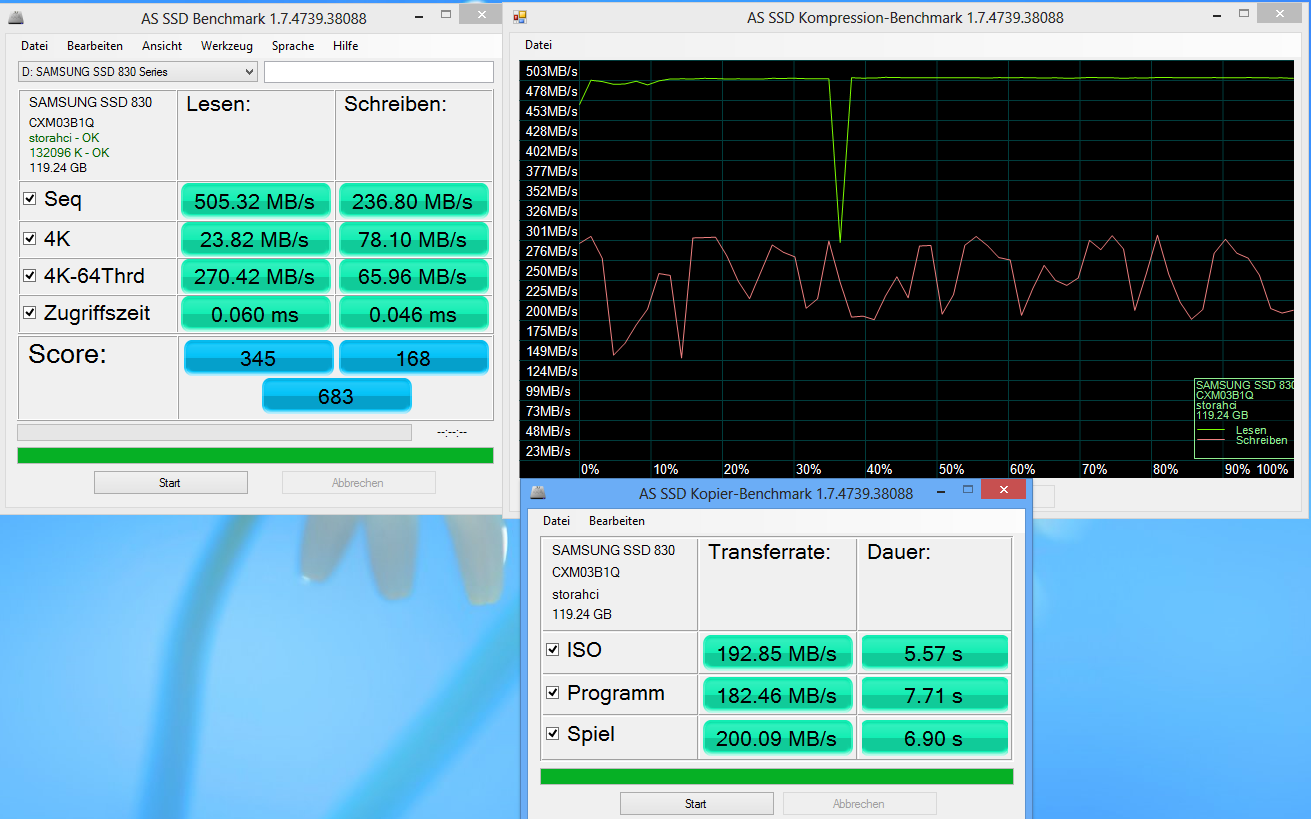1311x819 pixels.
Task: Click the 'Lesen:' column header
Action: click(218, 104)
